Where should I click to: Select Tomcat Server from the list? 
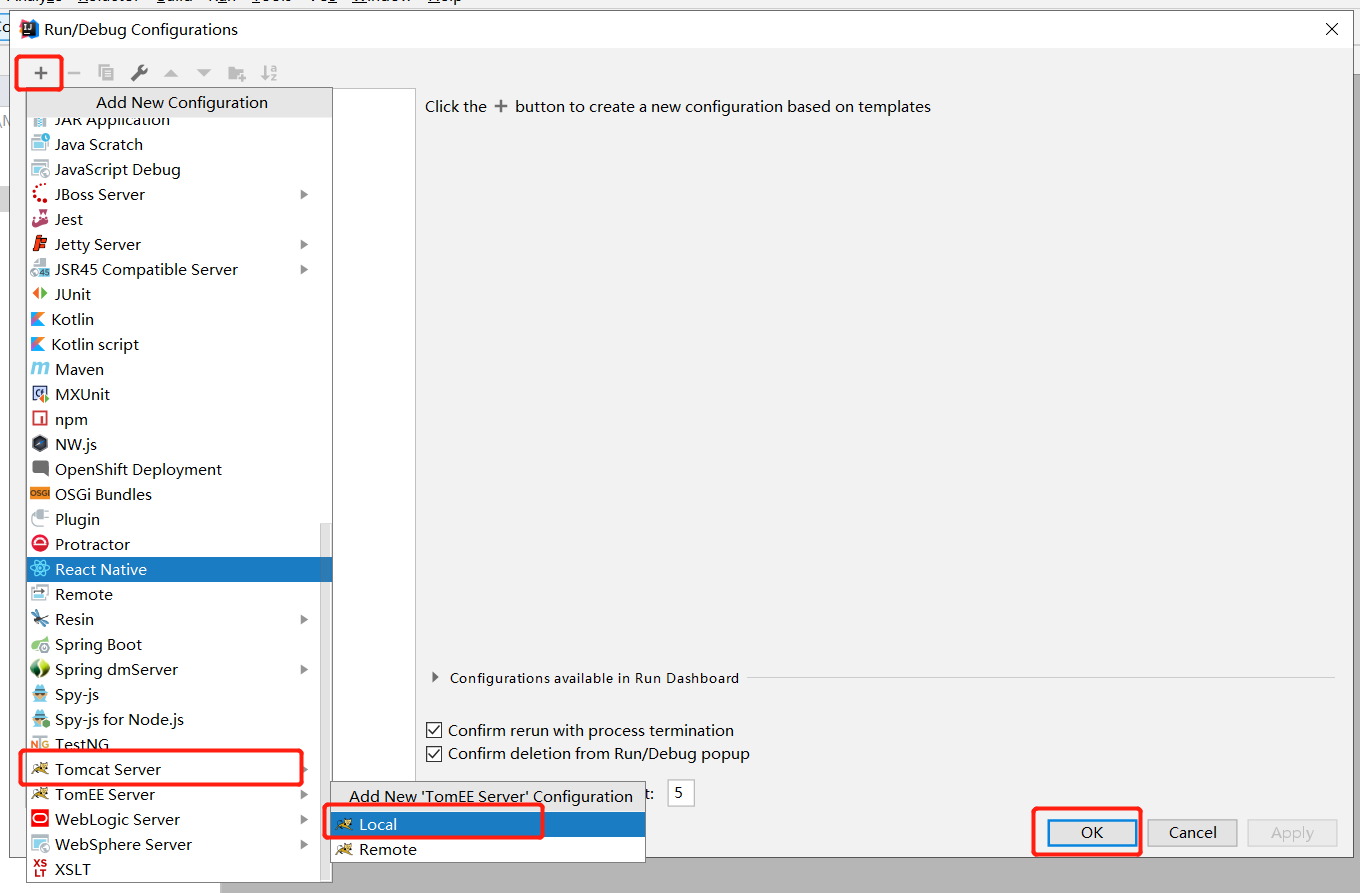[178, 769]
